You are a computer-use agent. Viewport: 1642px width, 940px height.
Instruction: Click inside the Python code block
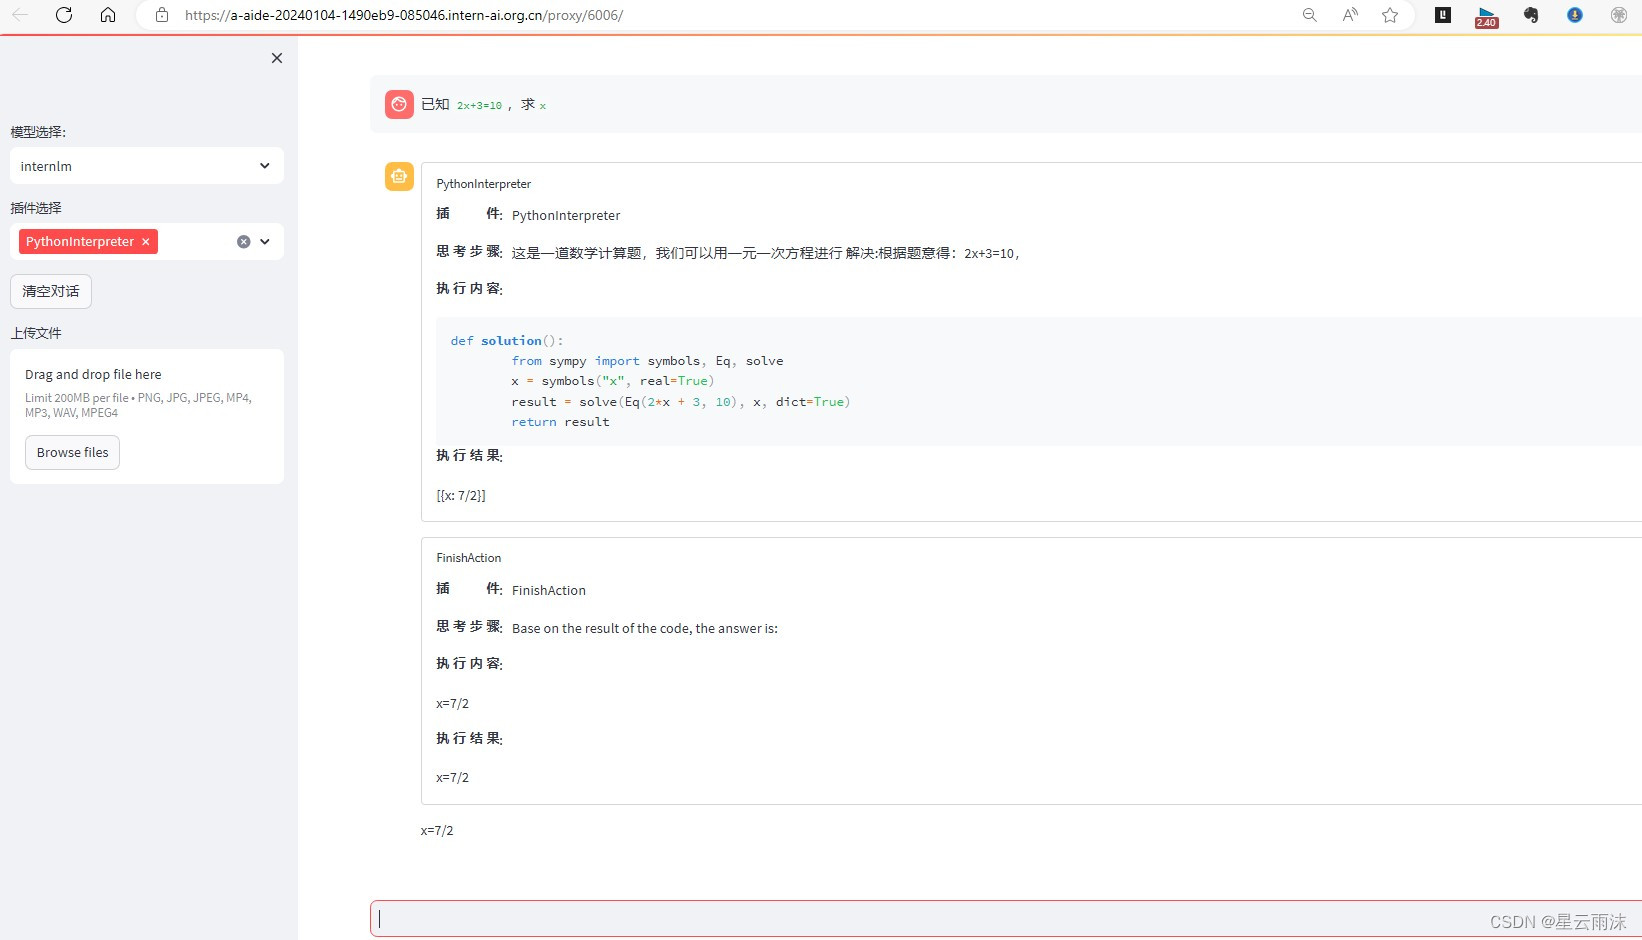[1038, 381]
